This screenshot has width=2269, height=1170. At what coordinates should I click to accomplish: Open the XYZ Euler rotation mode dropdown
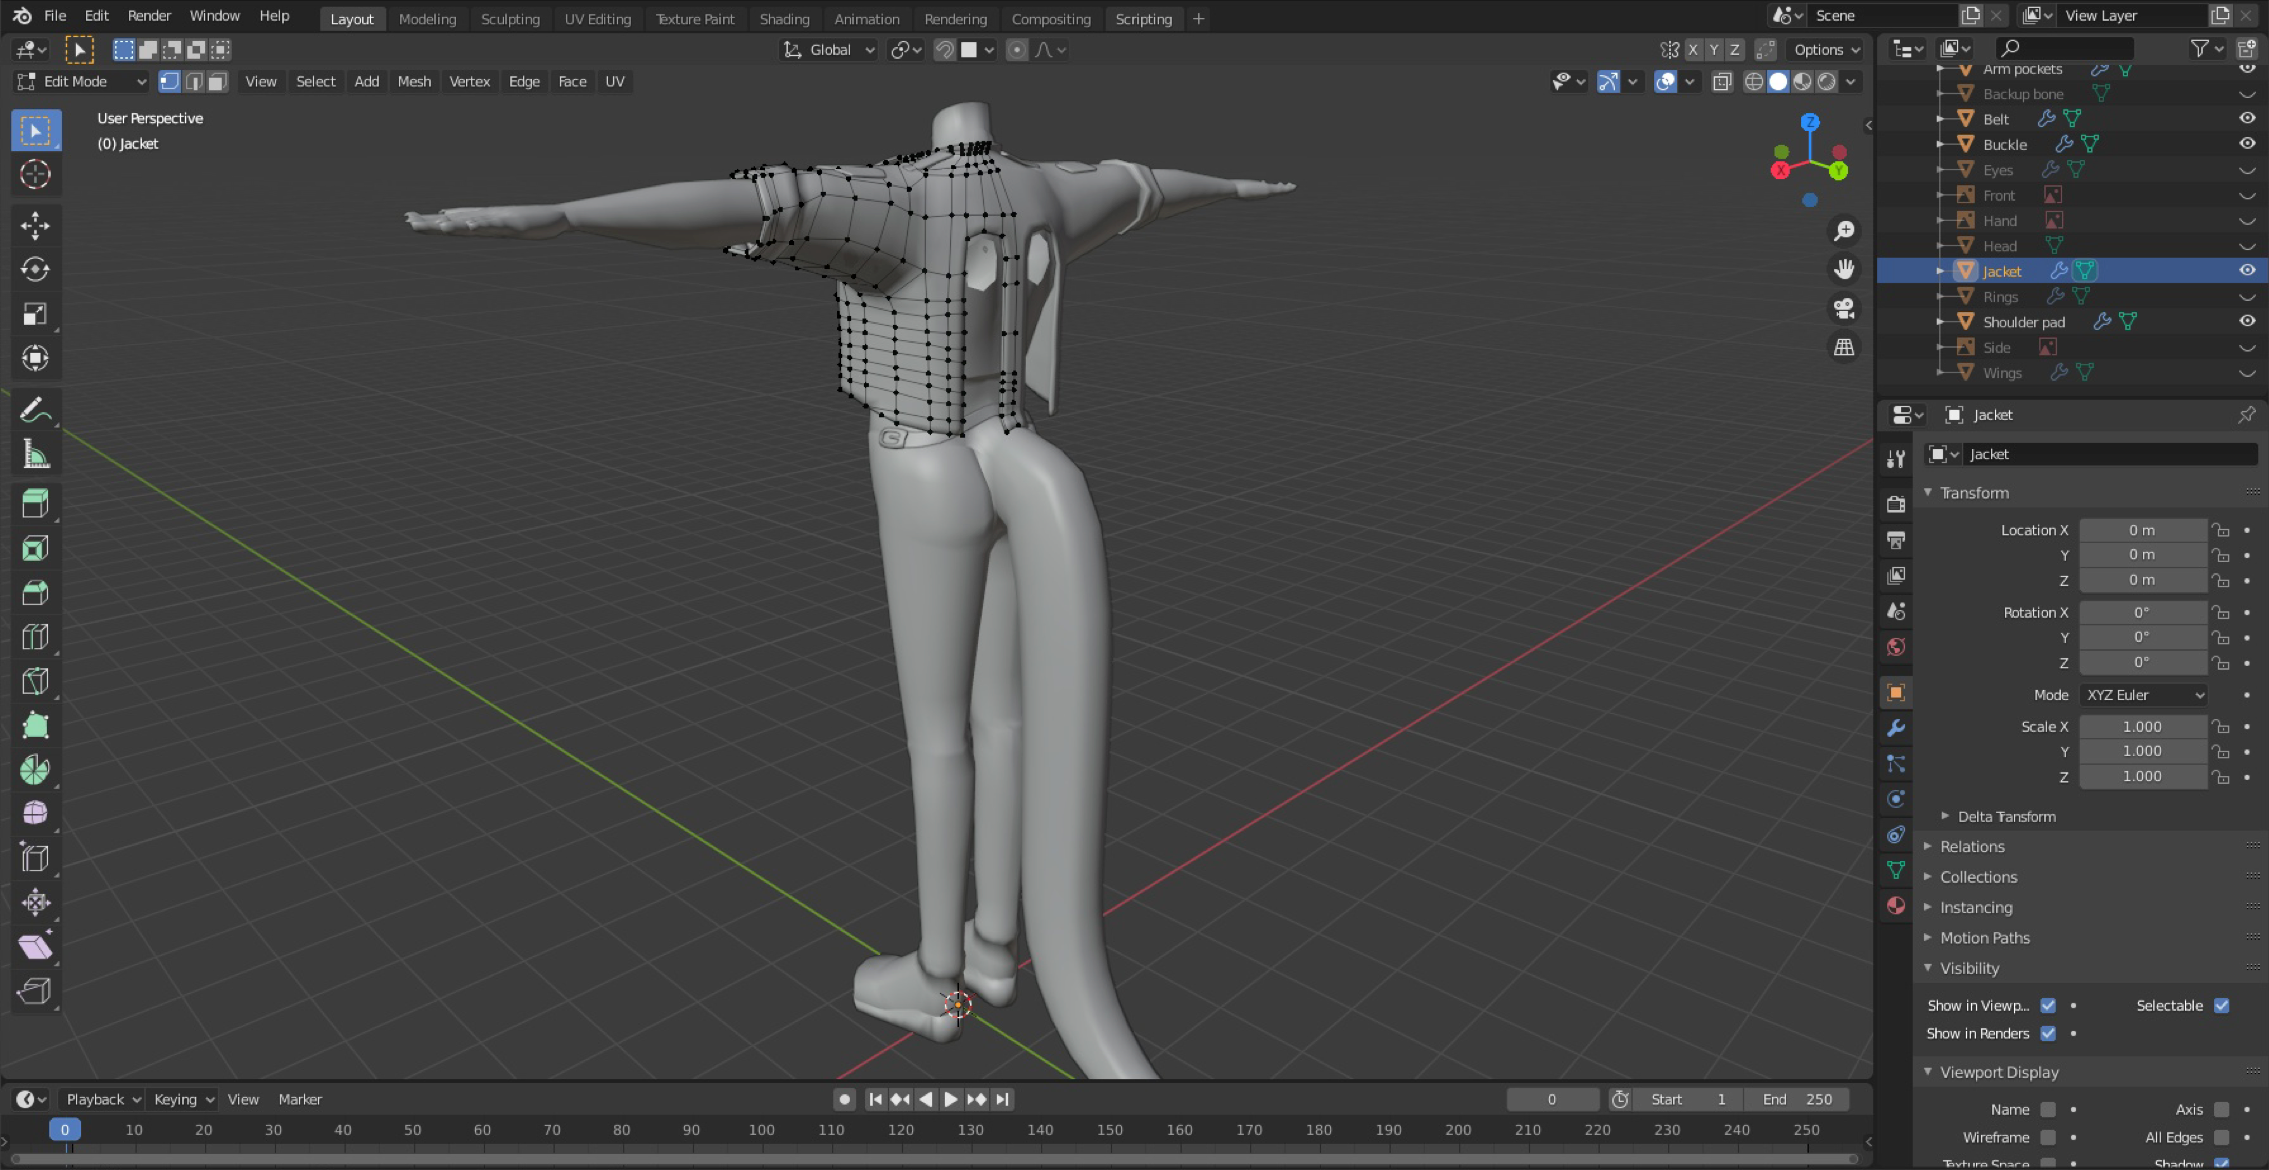[x=2144, y=695]
